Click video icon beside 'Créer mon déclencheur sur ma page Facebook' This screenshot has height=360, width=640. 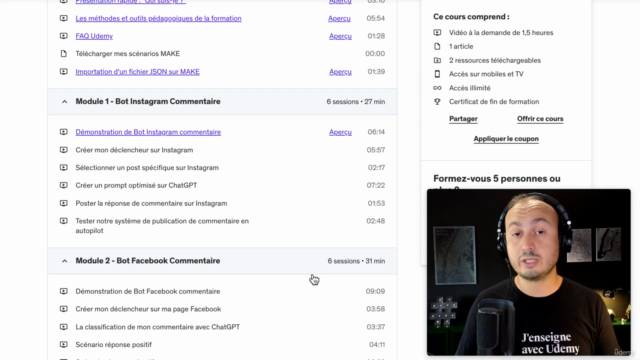point(64,309)
